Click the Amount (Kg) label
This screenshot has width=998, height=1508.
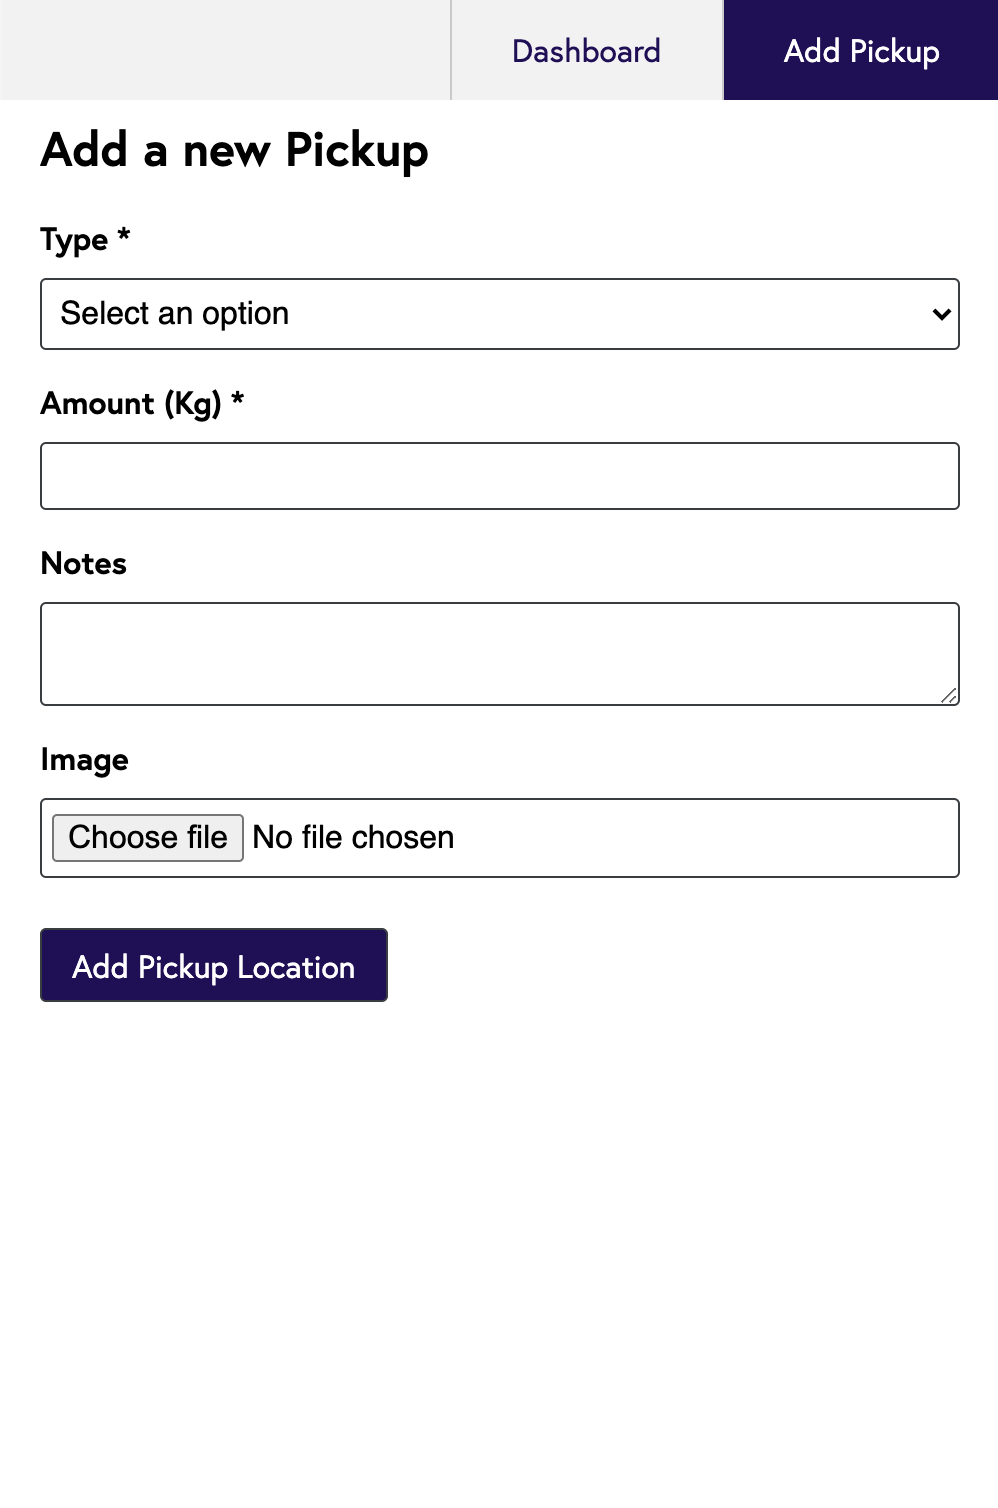[131, 404]
